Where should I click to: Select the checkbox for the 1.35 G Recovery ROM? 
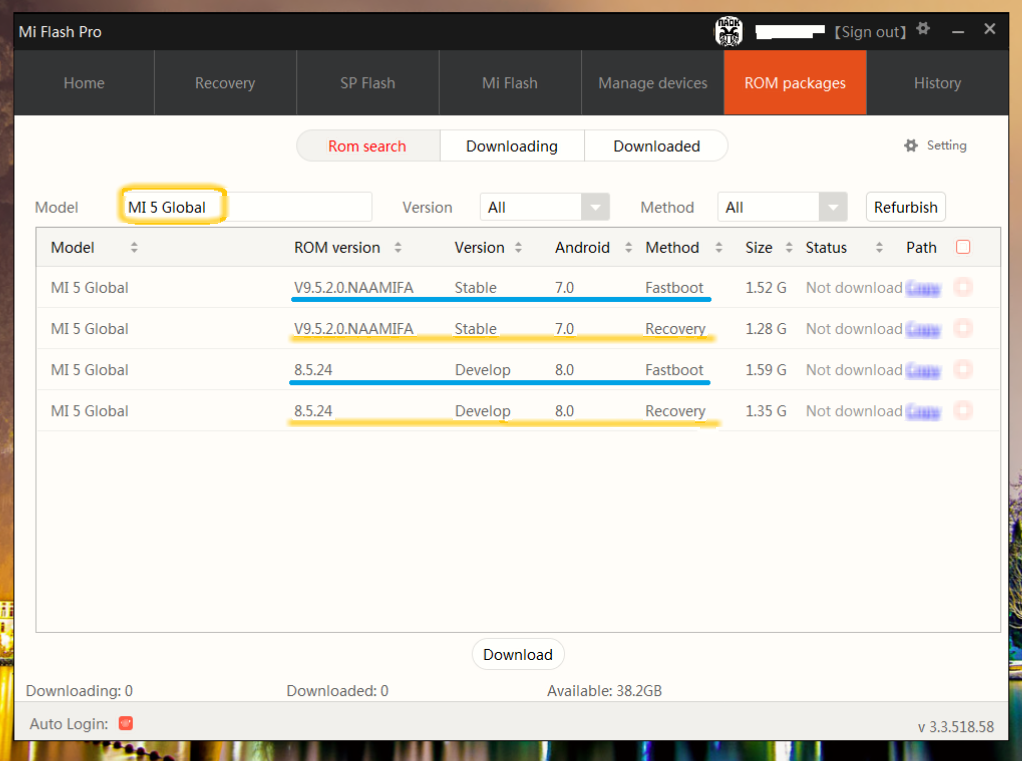coord(963,411)
